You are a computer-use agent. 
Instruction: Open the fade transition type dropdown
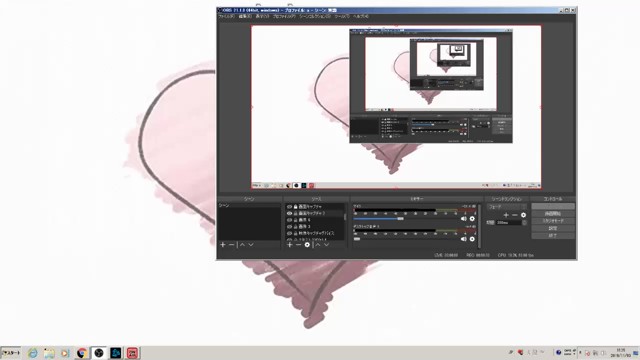pos(507,207)
